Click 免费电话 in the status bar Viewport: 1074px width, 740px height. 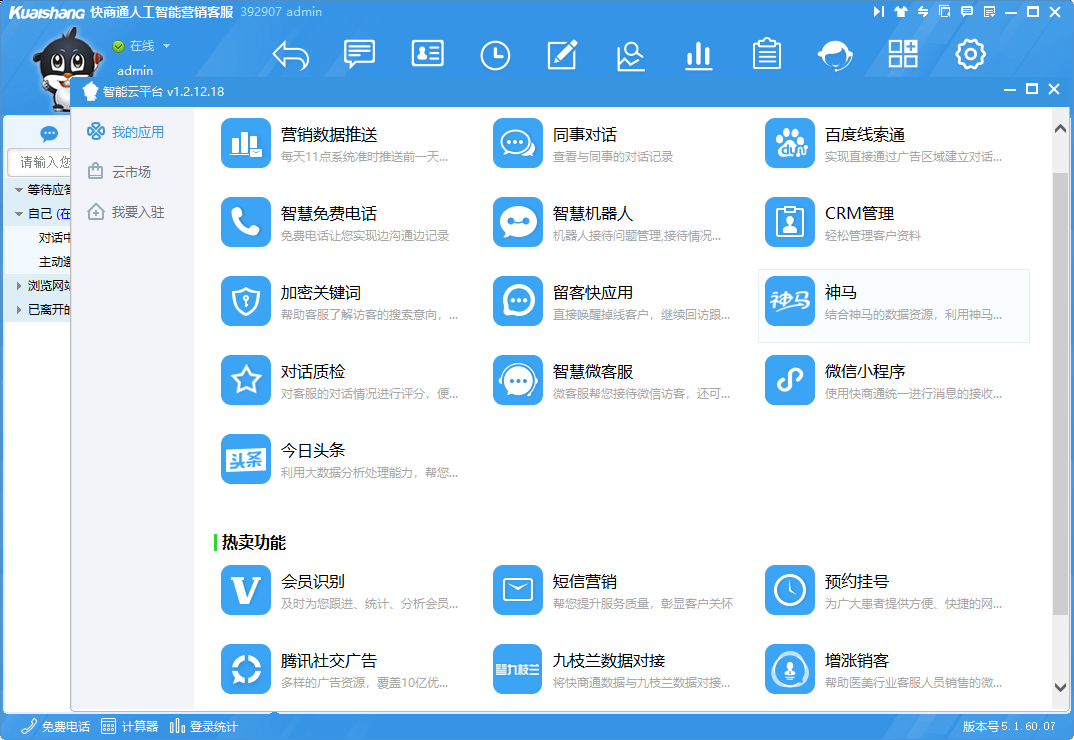(56, 727)
